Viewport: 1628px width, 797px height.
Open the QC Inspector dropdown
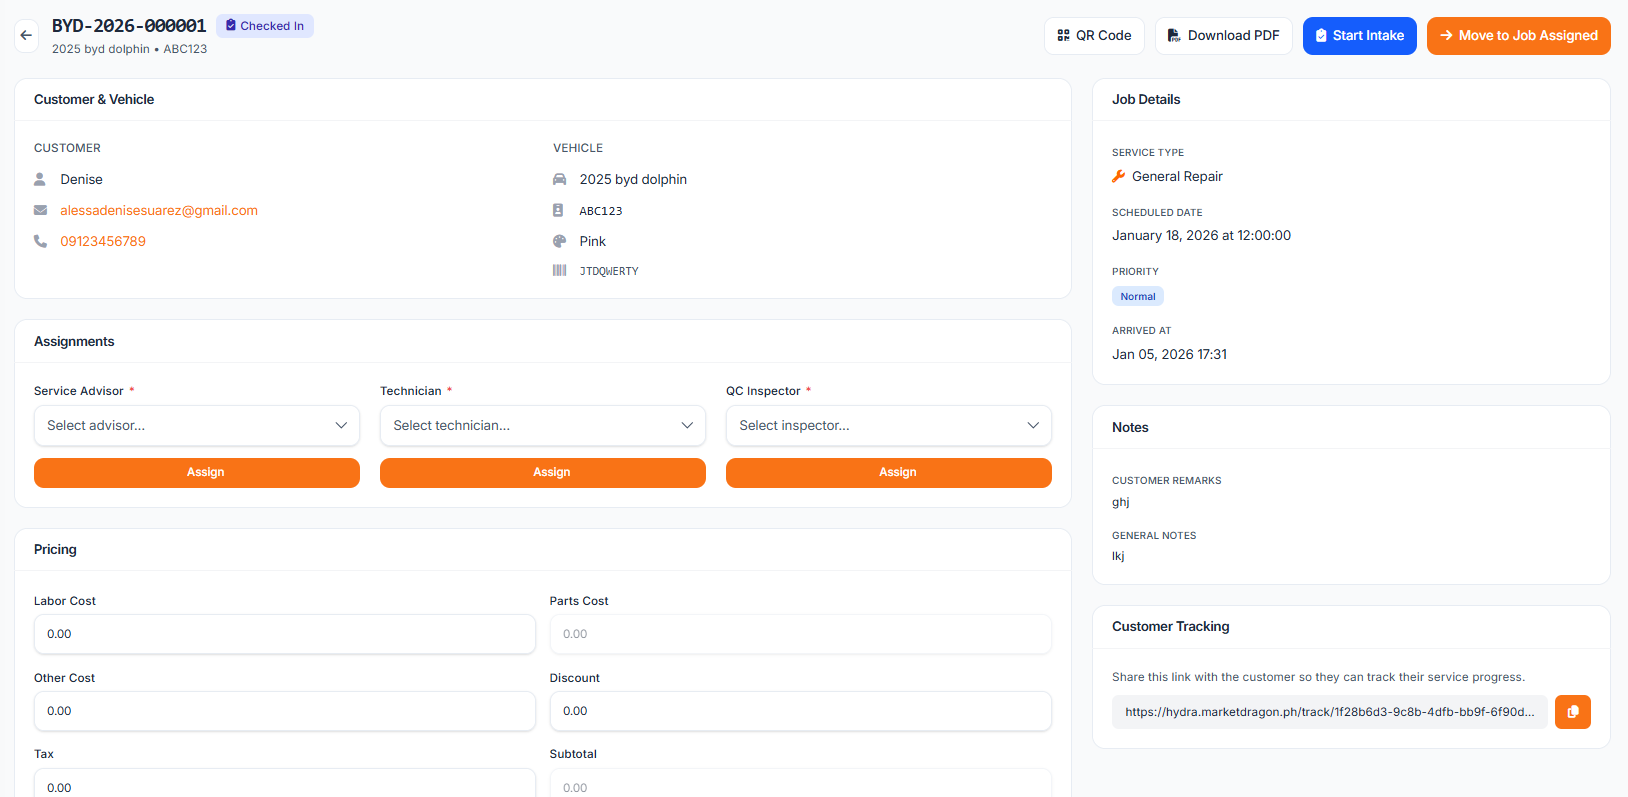pyautogui.click(x=889, y=426)
